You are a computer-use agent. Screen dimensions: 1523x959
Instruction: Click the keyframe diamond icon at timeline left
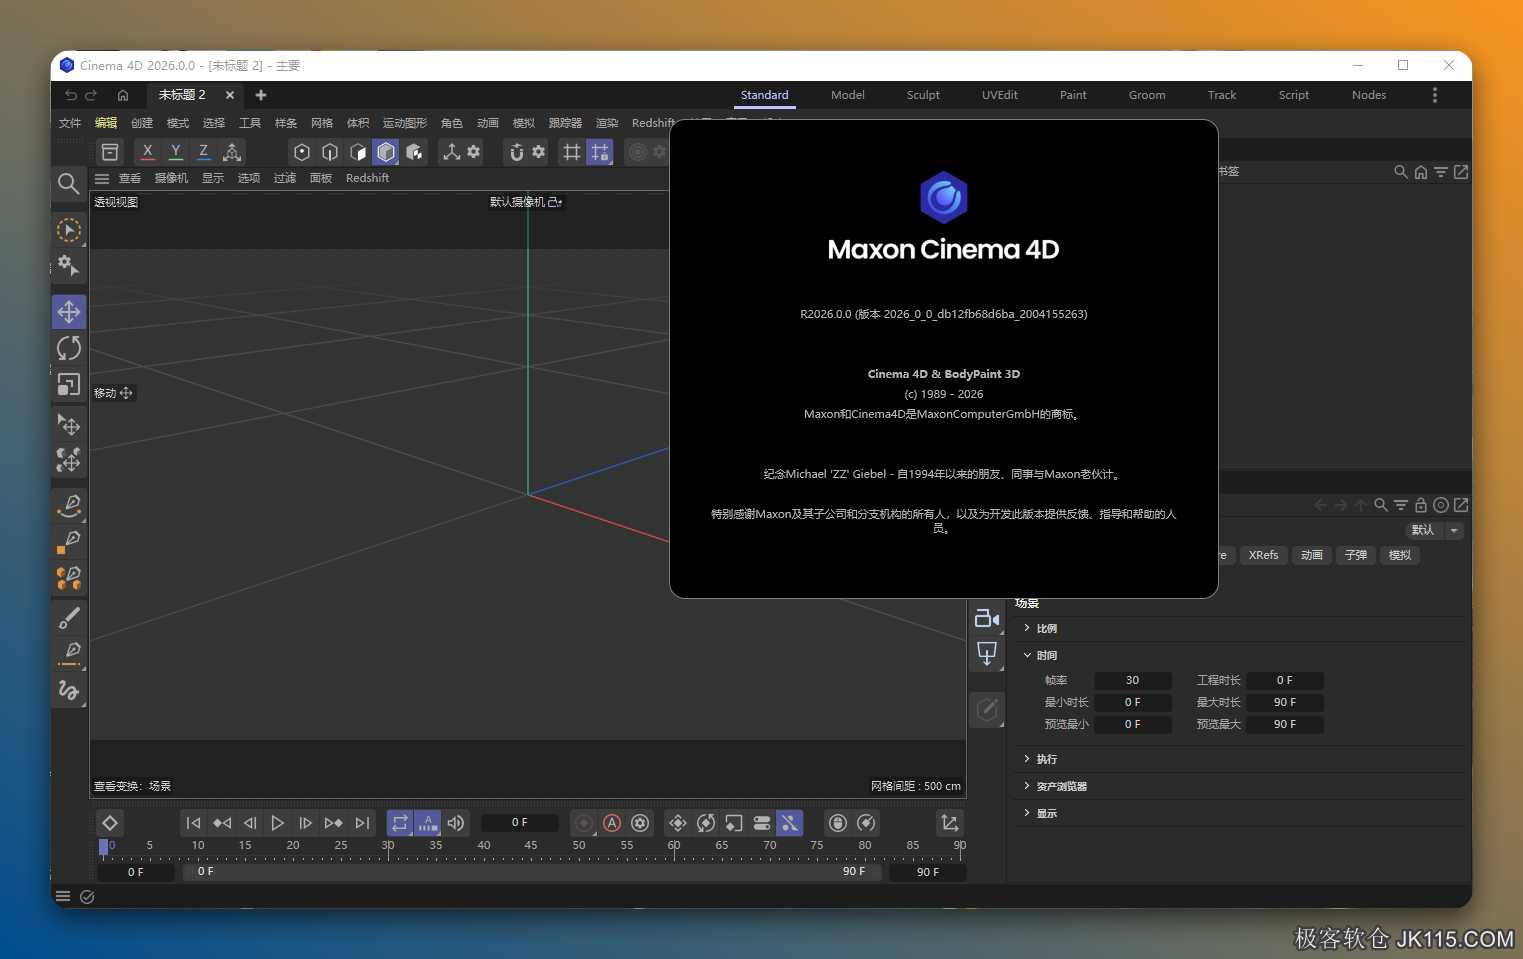[x=110, y=823]
